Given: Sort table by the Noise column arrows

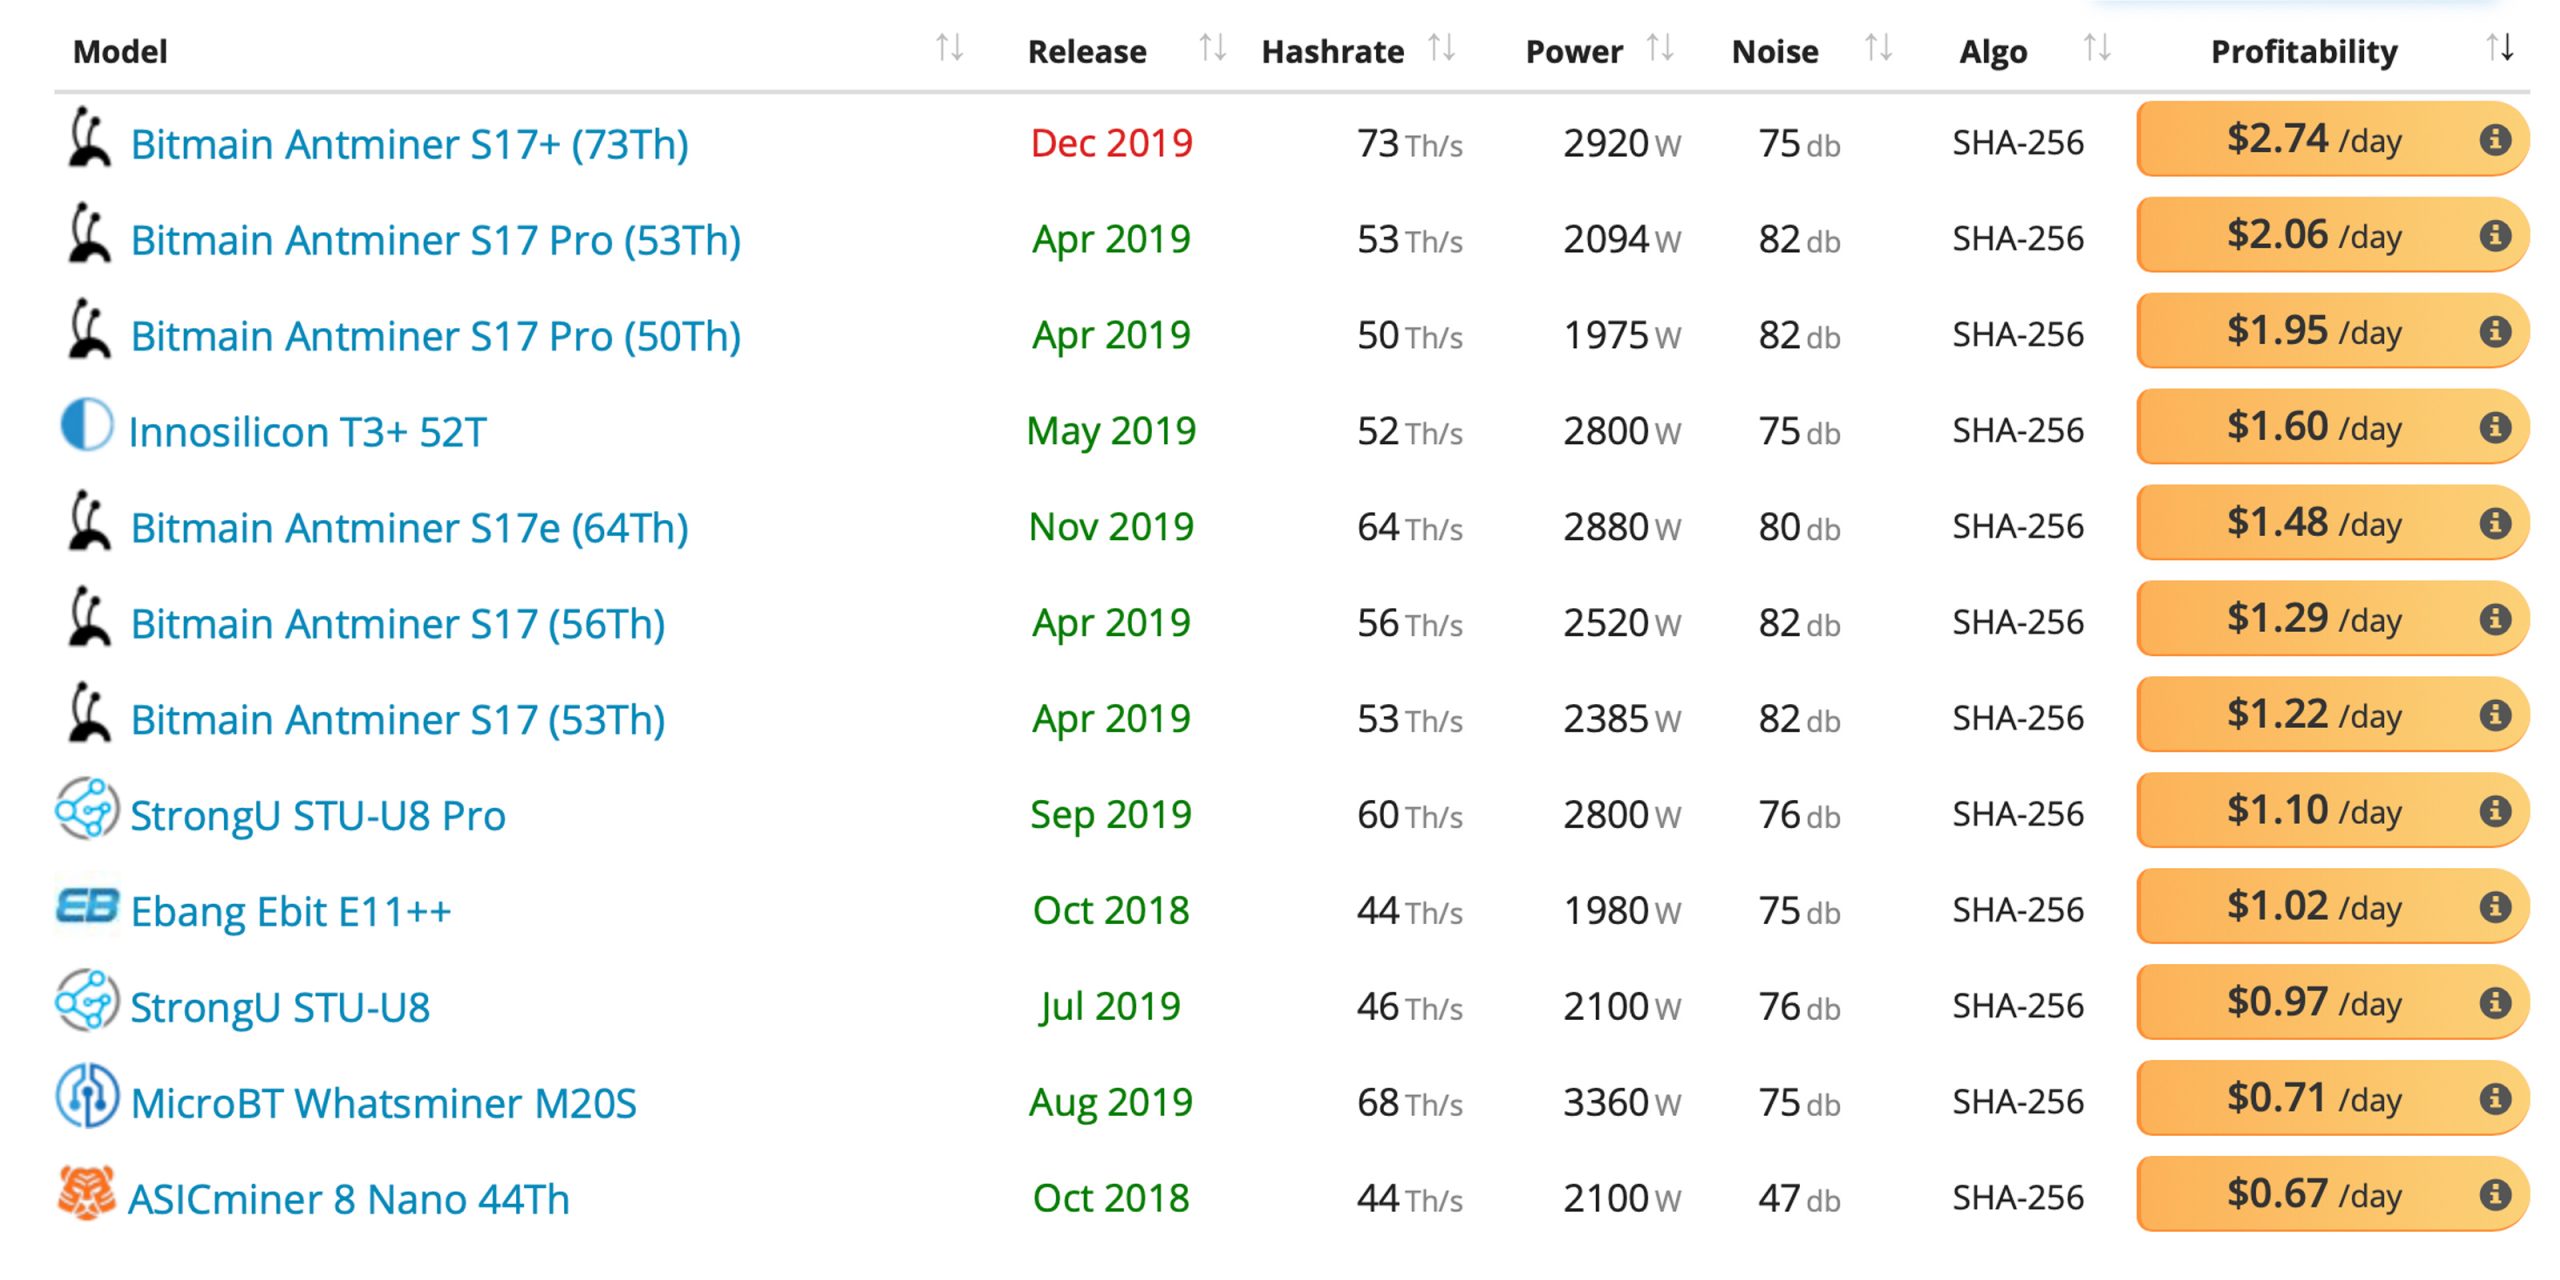Looking at the screenshot, I should 1878,48.
